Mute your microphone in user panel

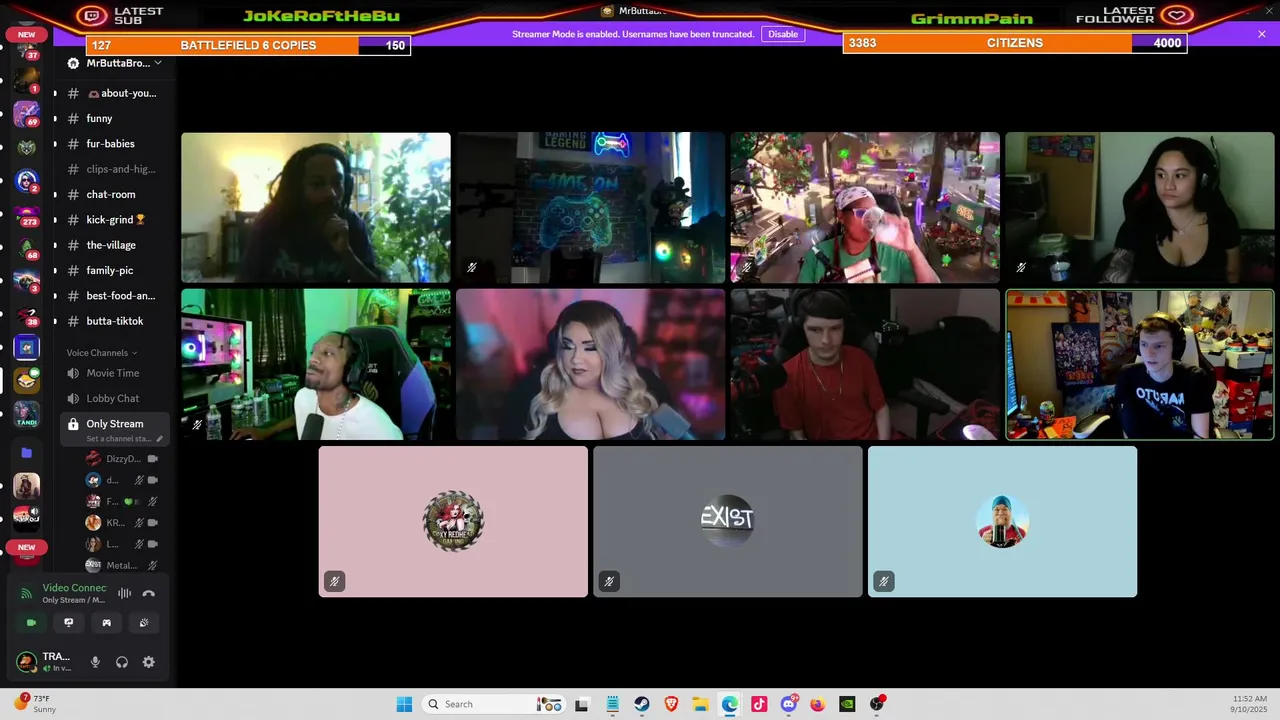coord(95,662)
